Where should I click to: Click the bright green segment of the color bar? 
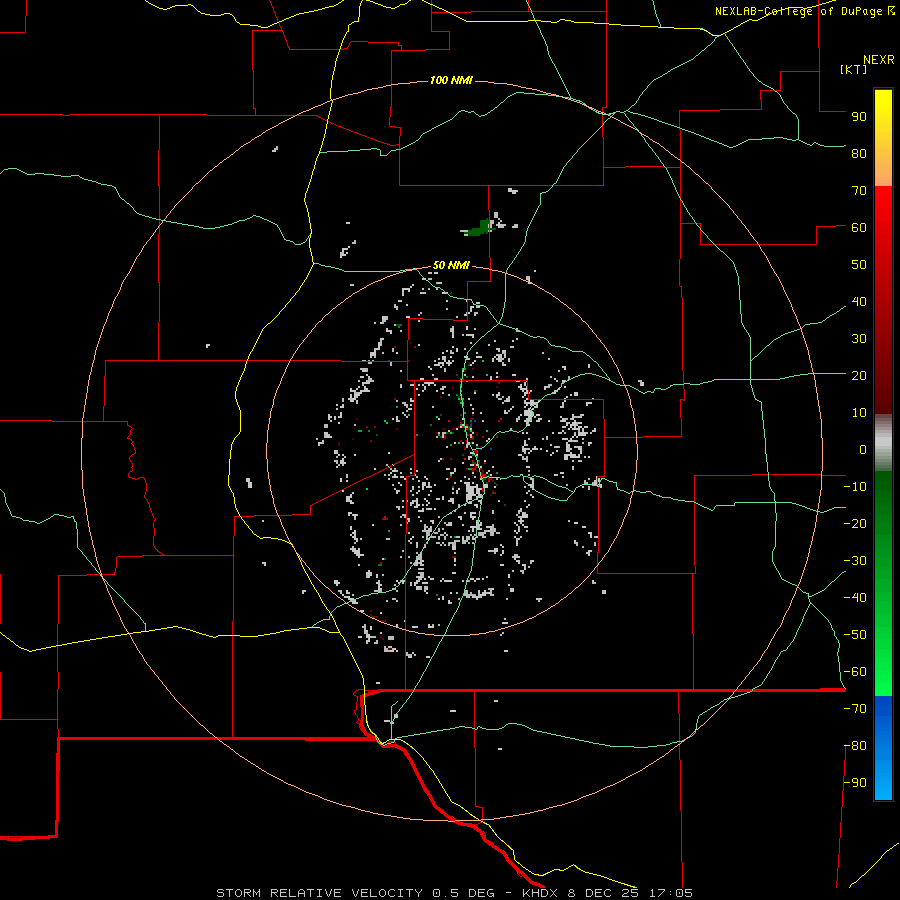[x=883, y=660]
